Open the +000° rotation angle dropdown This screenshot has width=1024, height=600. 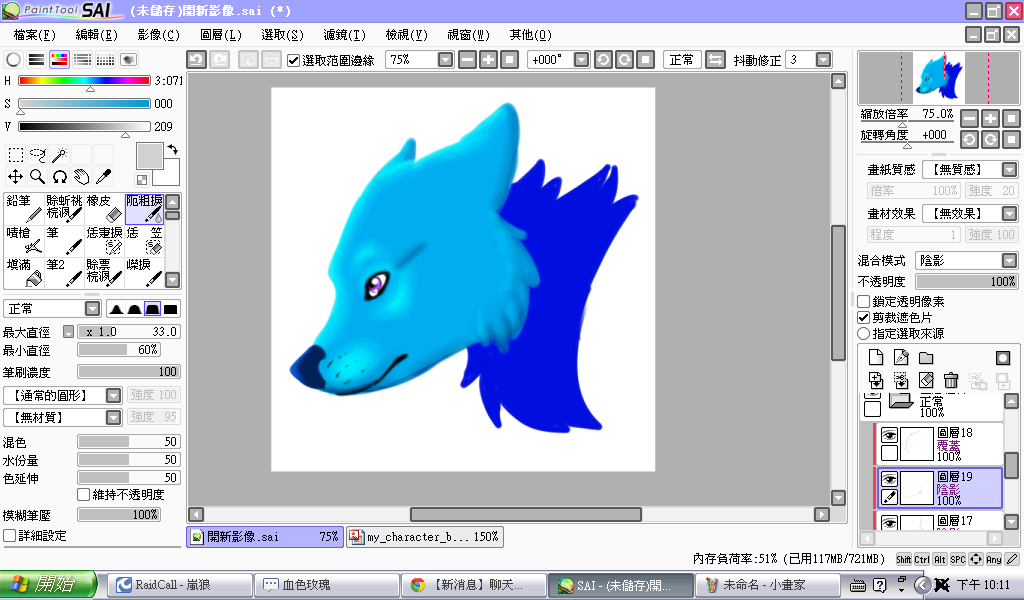click(x=581, y=59)
